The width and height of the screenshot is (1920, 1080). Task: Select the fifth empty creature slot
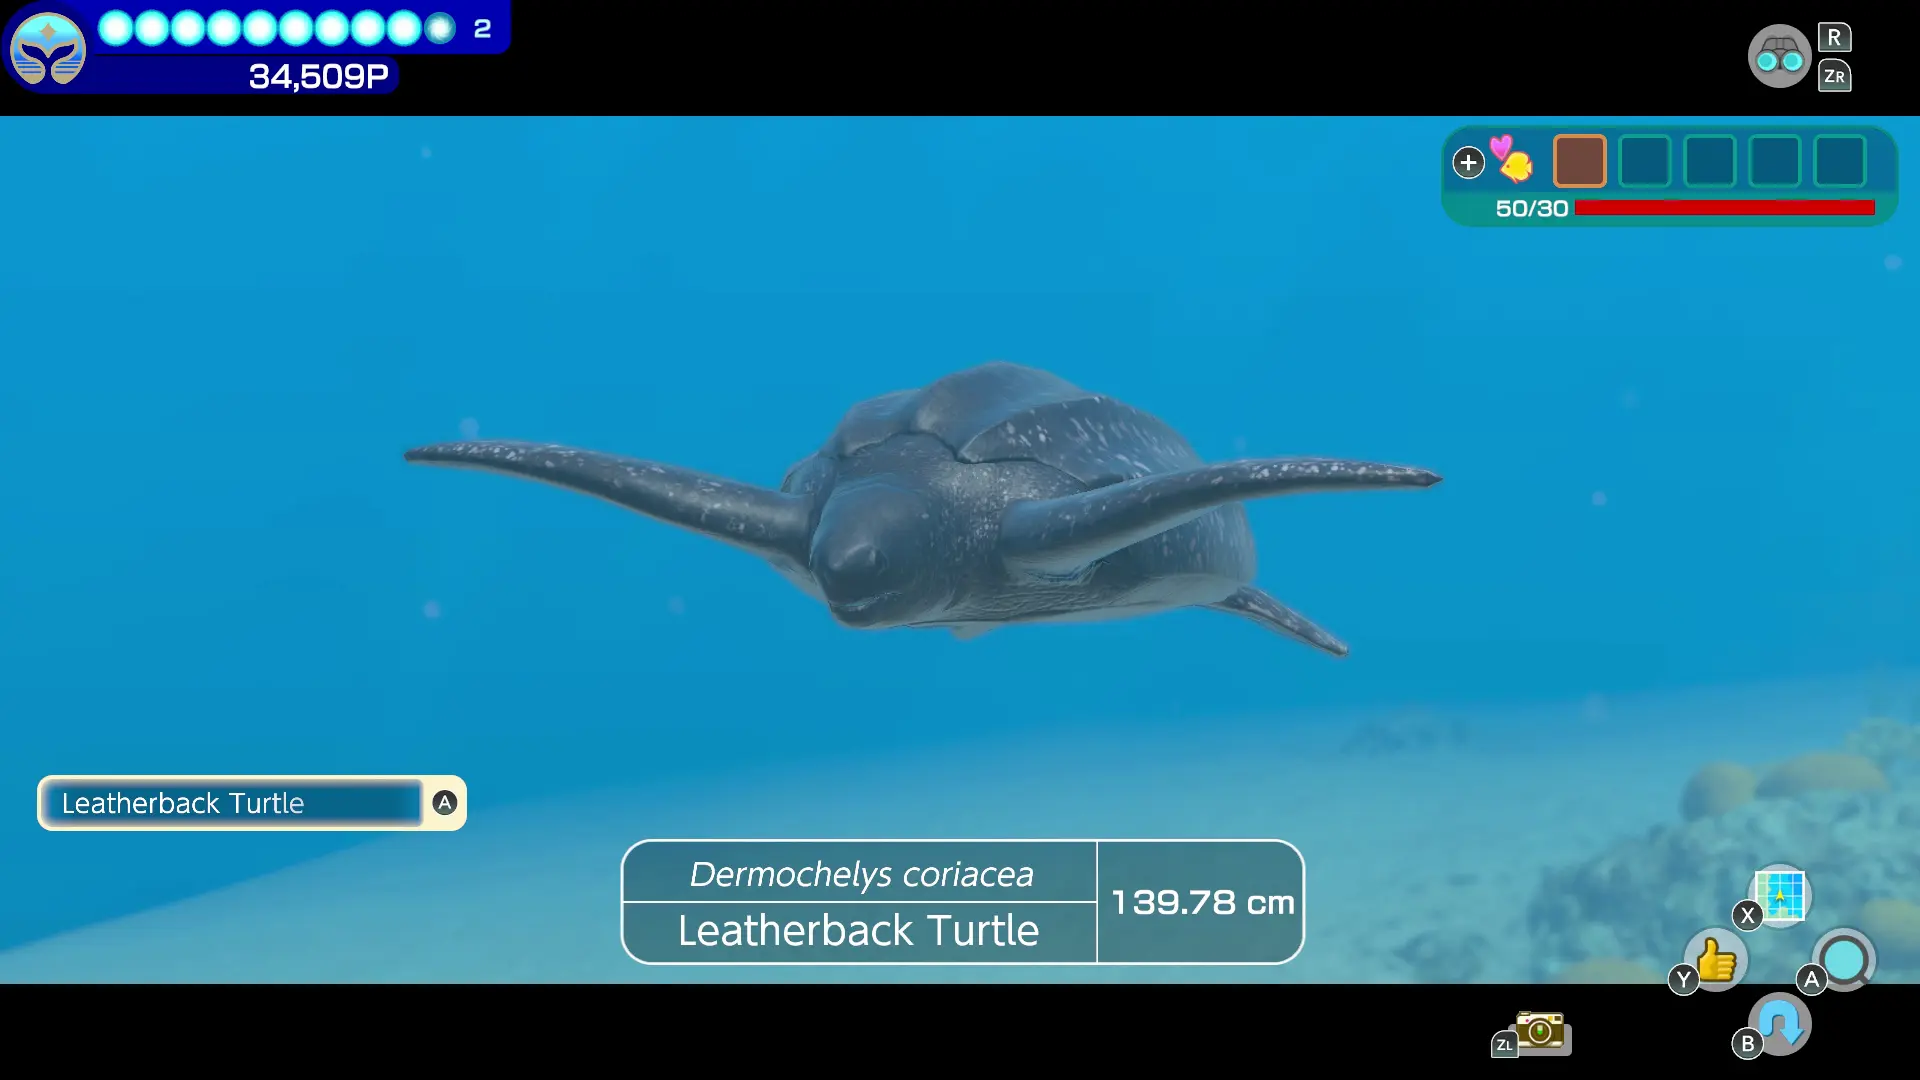(1840, 161)
